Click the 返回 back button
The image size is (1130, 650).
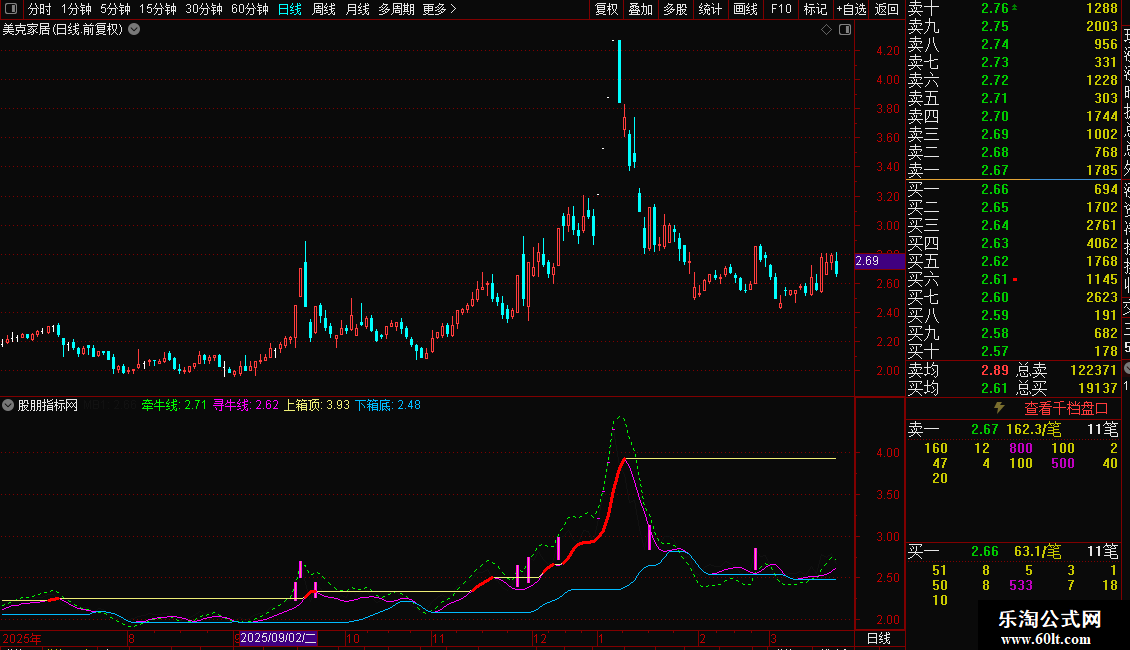click(x=886, y=9)
